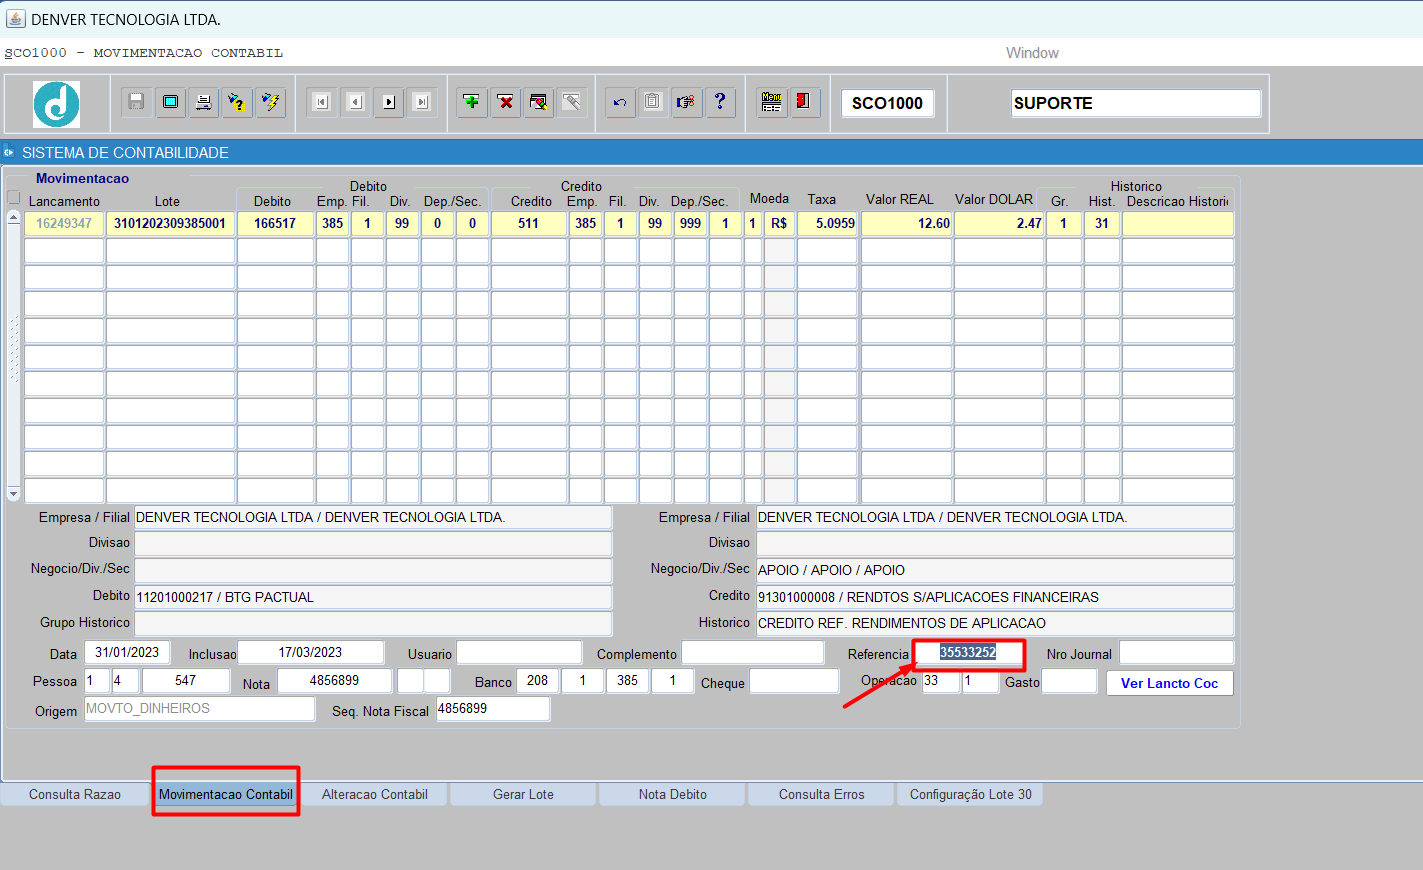Screen dimensions: 1423x870
Task: Click the Hist. cell showing 31
Action: click(x=1102, y=224)
